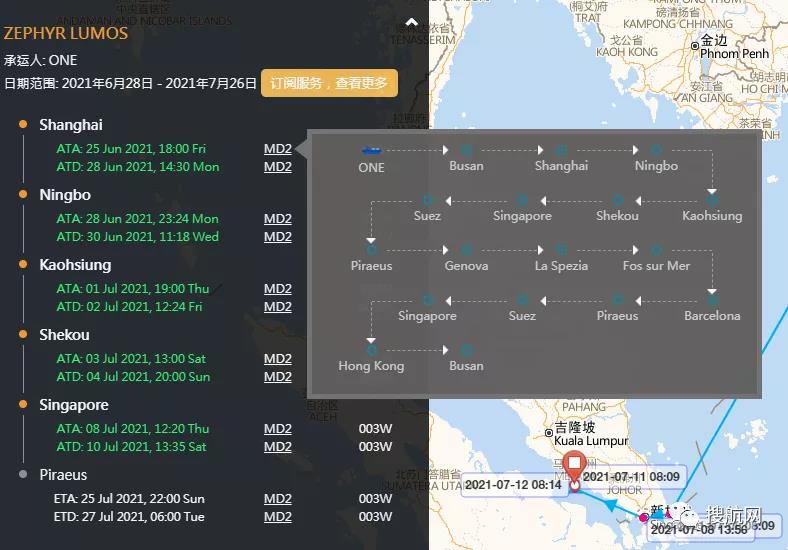
Task: Select the La Spezia port node icon
Action: click(561, 250)
